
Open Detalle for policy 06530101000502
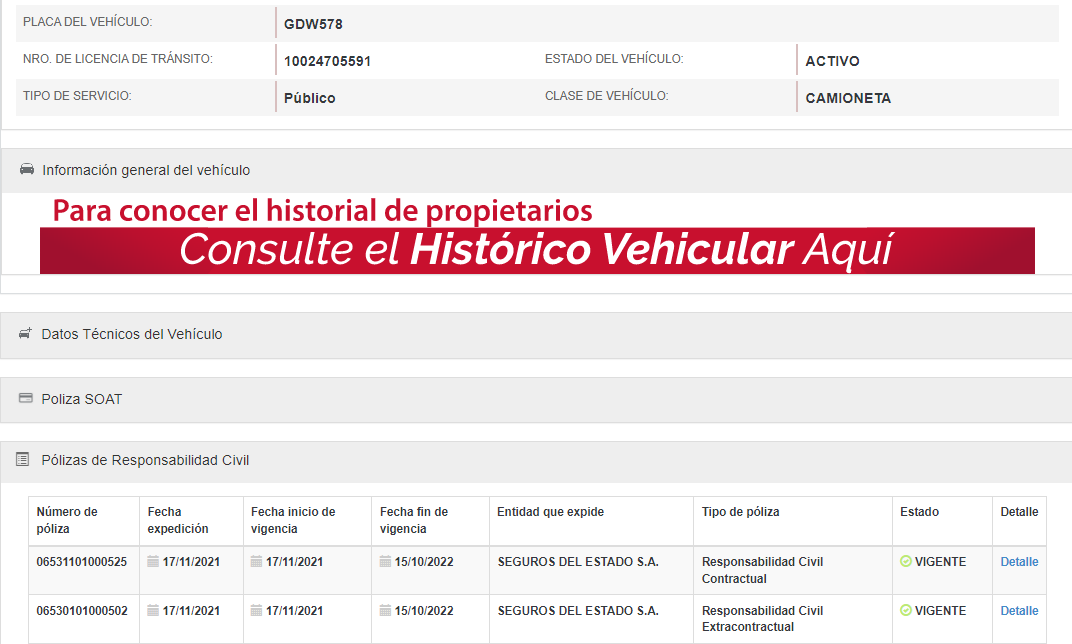click(x=1019, y=611)
